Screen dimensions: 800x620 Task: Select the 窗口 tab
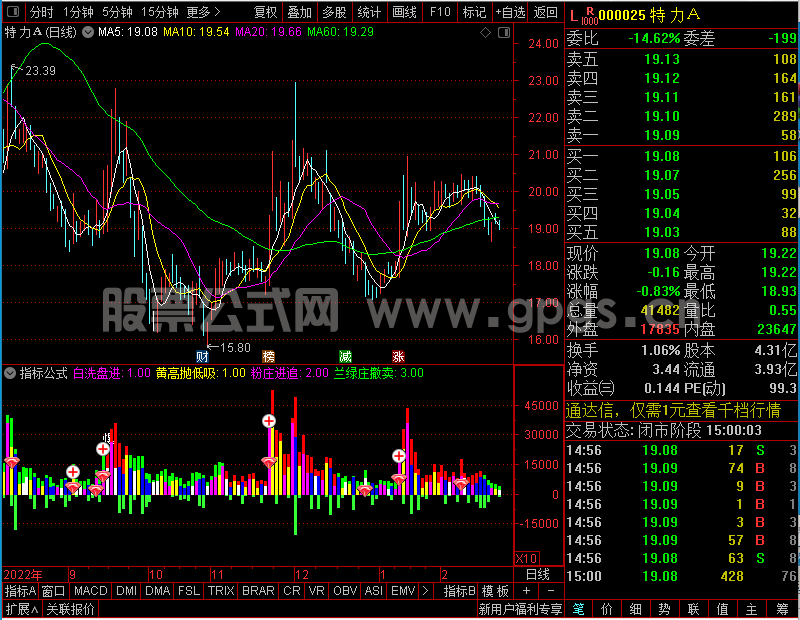click(x=53, y=591)
